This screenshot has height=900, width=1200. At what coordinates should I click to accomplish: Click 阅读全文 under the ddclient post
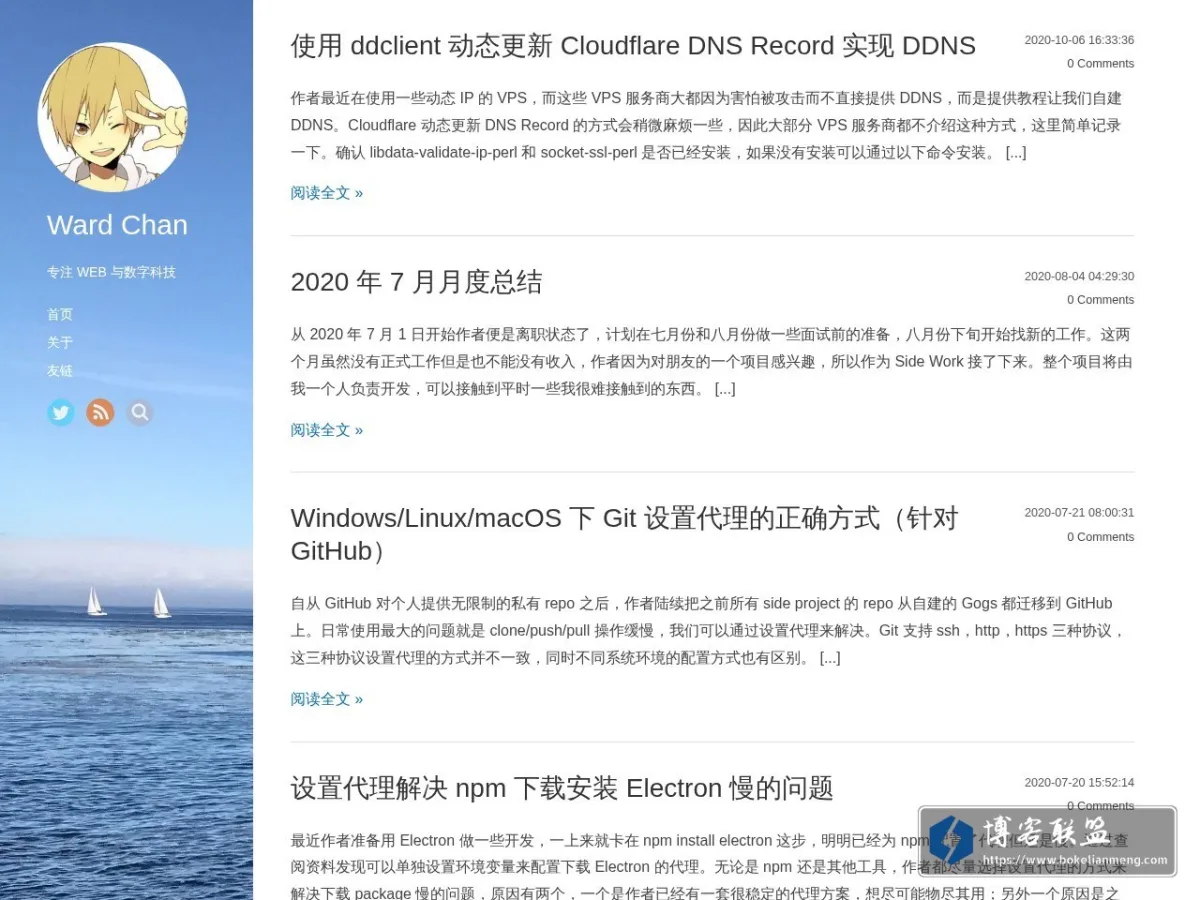[x=327, y=193]
